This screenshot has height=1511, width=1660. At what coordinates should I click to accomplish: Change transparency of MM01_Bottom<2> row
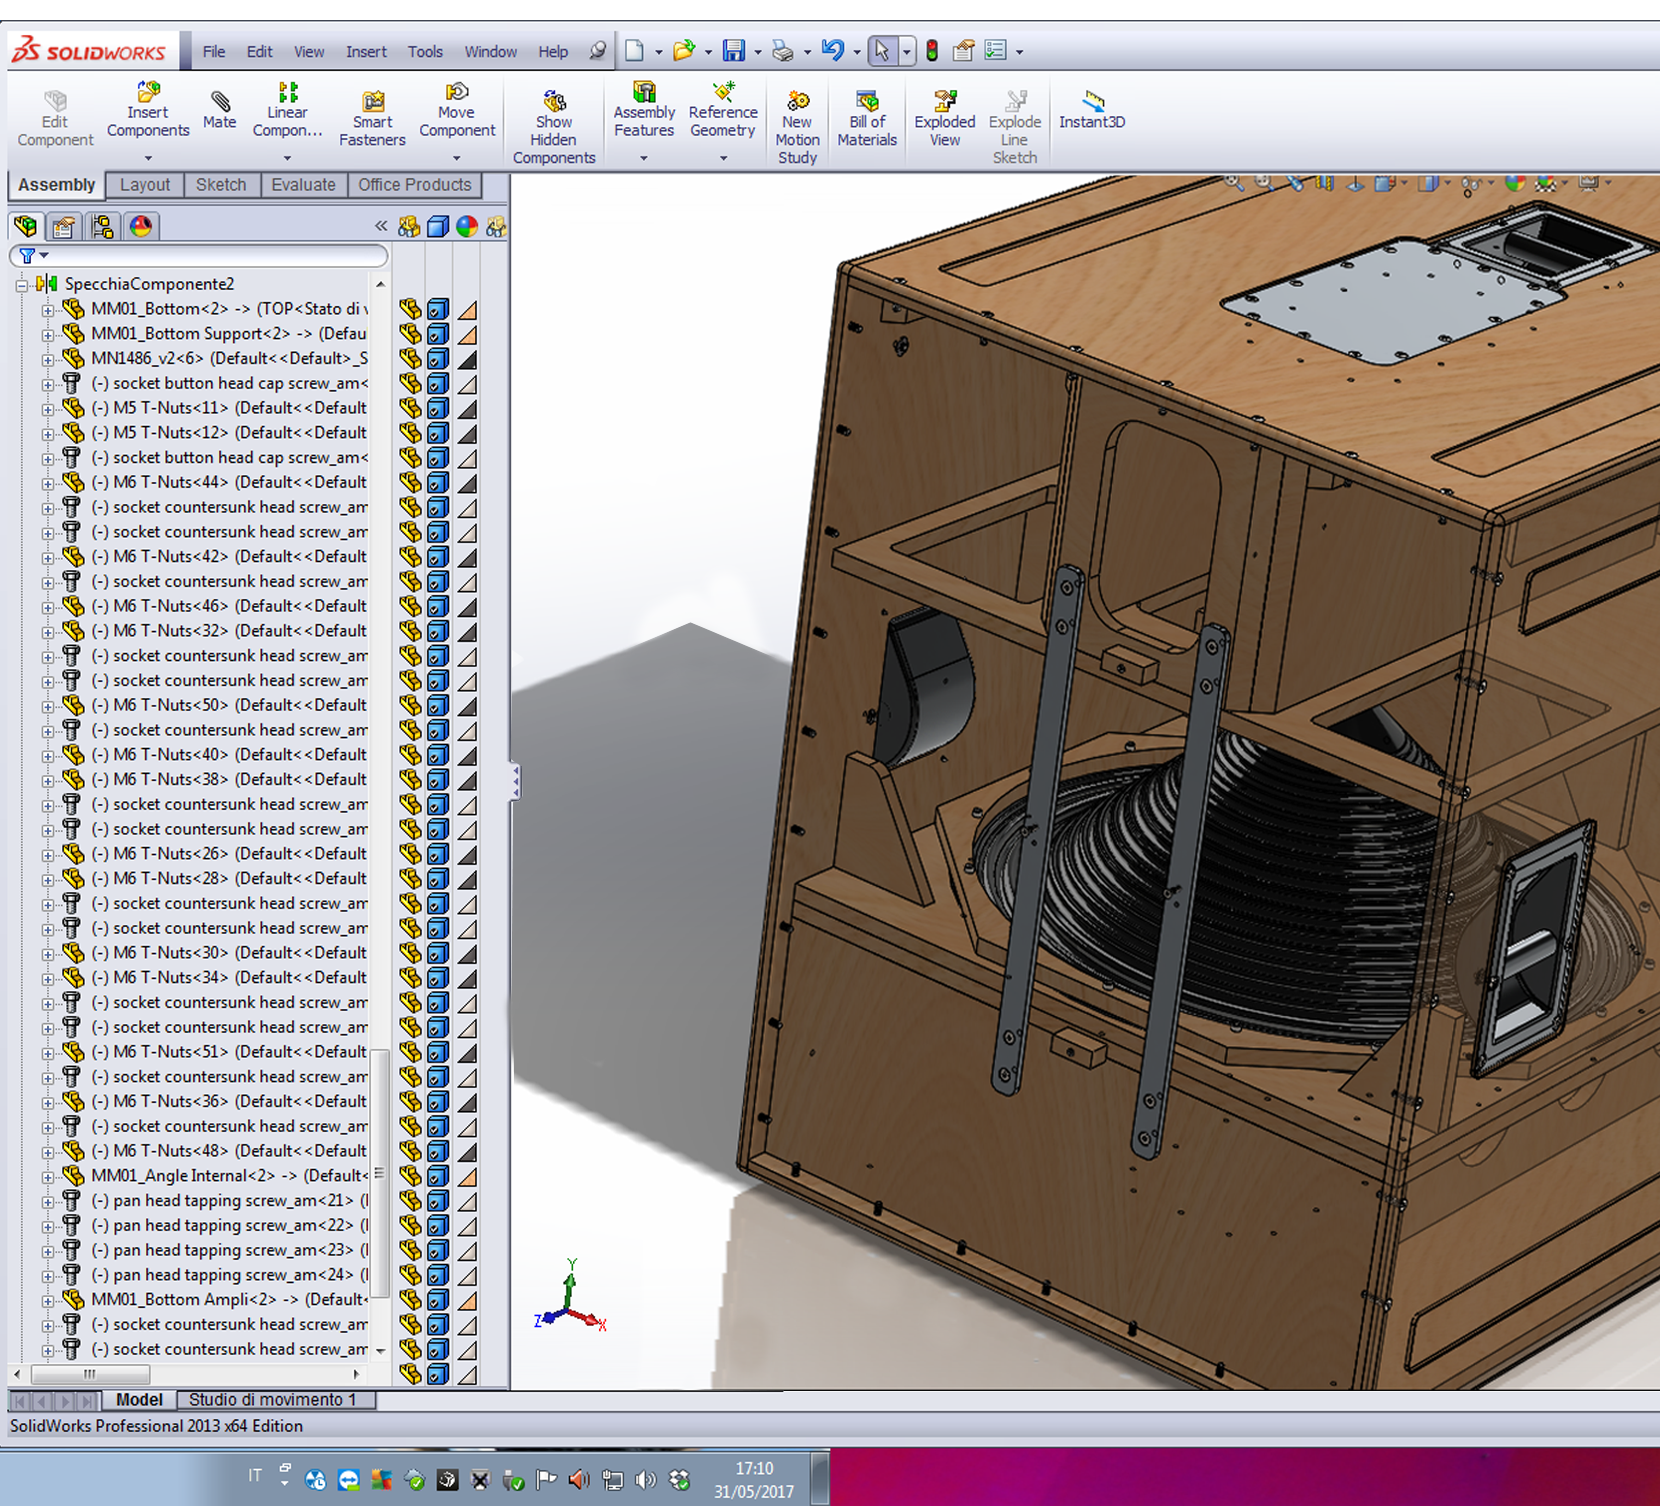467,309
